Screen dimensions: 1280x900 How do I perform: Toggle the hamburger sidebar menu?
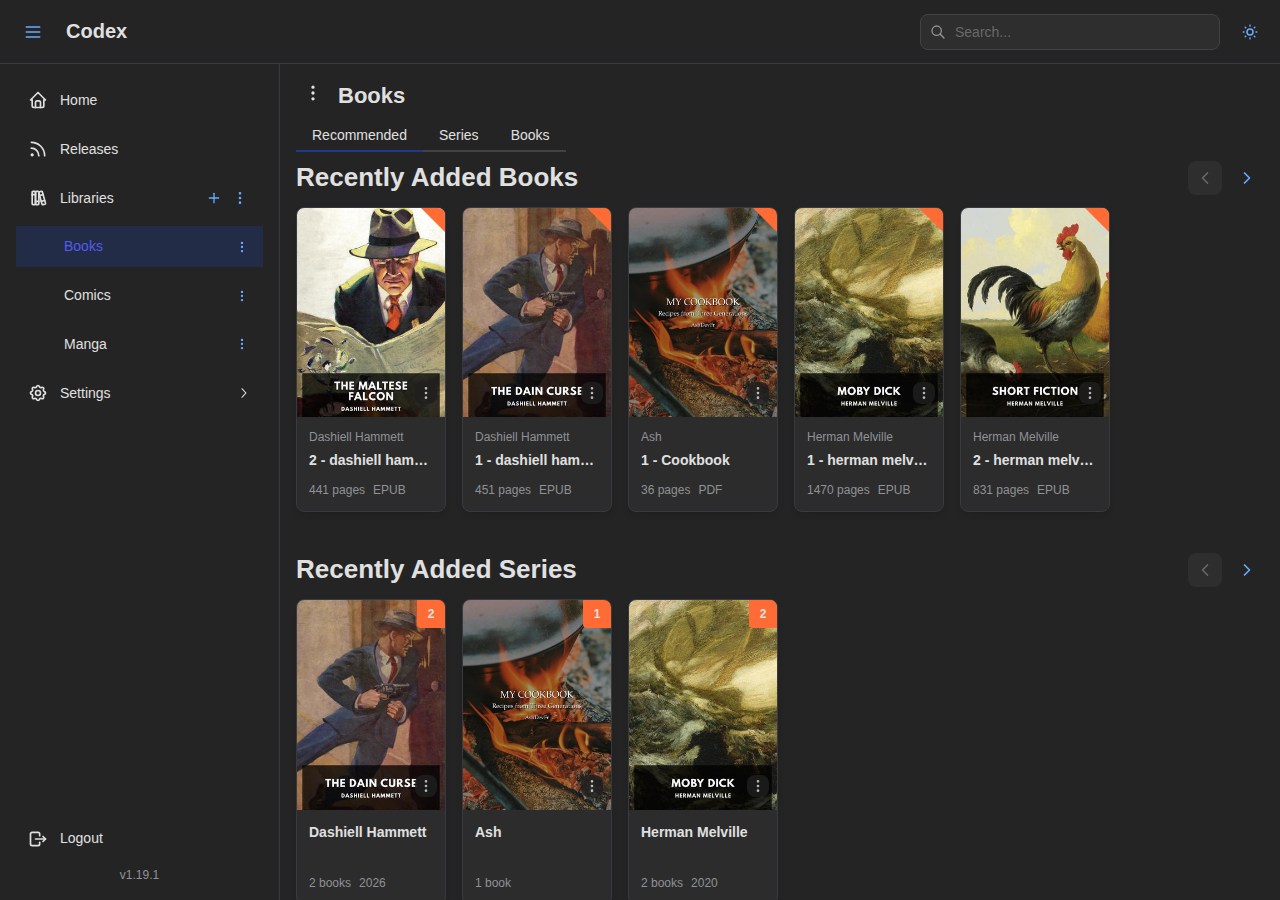tap(33, 32)
